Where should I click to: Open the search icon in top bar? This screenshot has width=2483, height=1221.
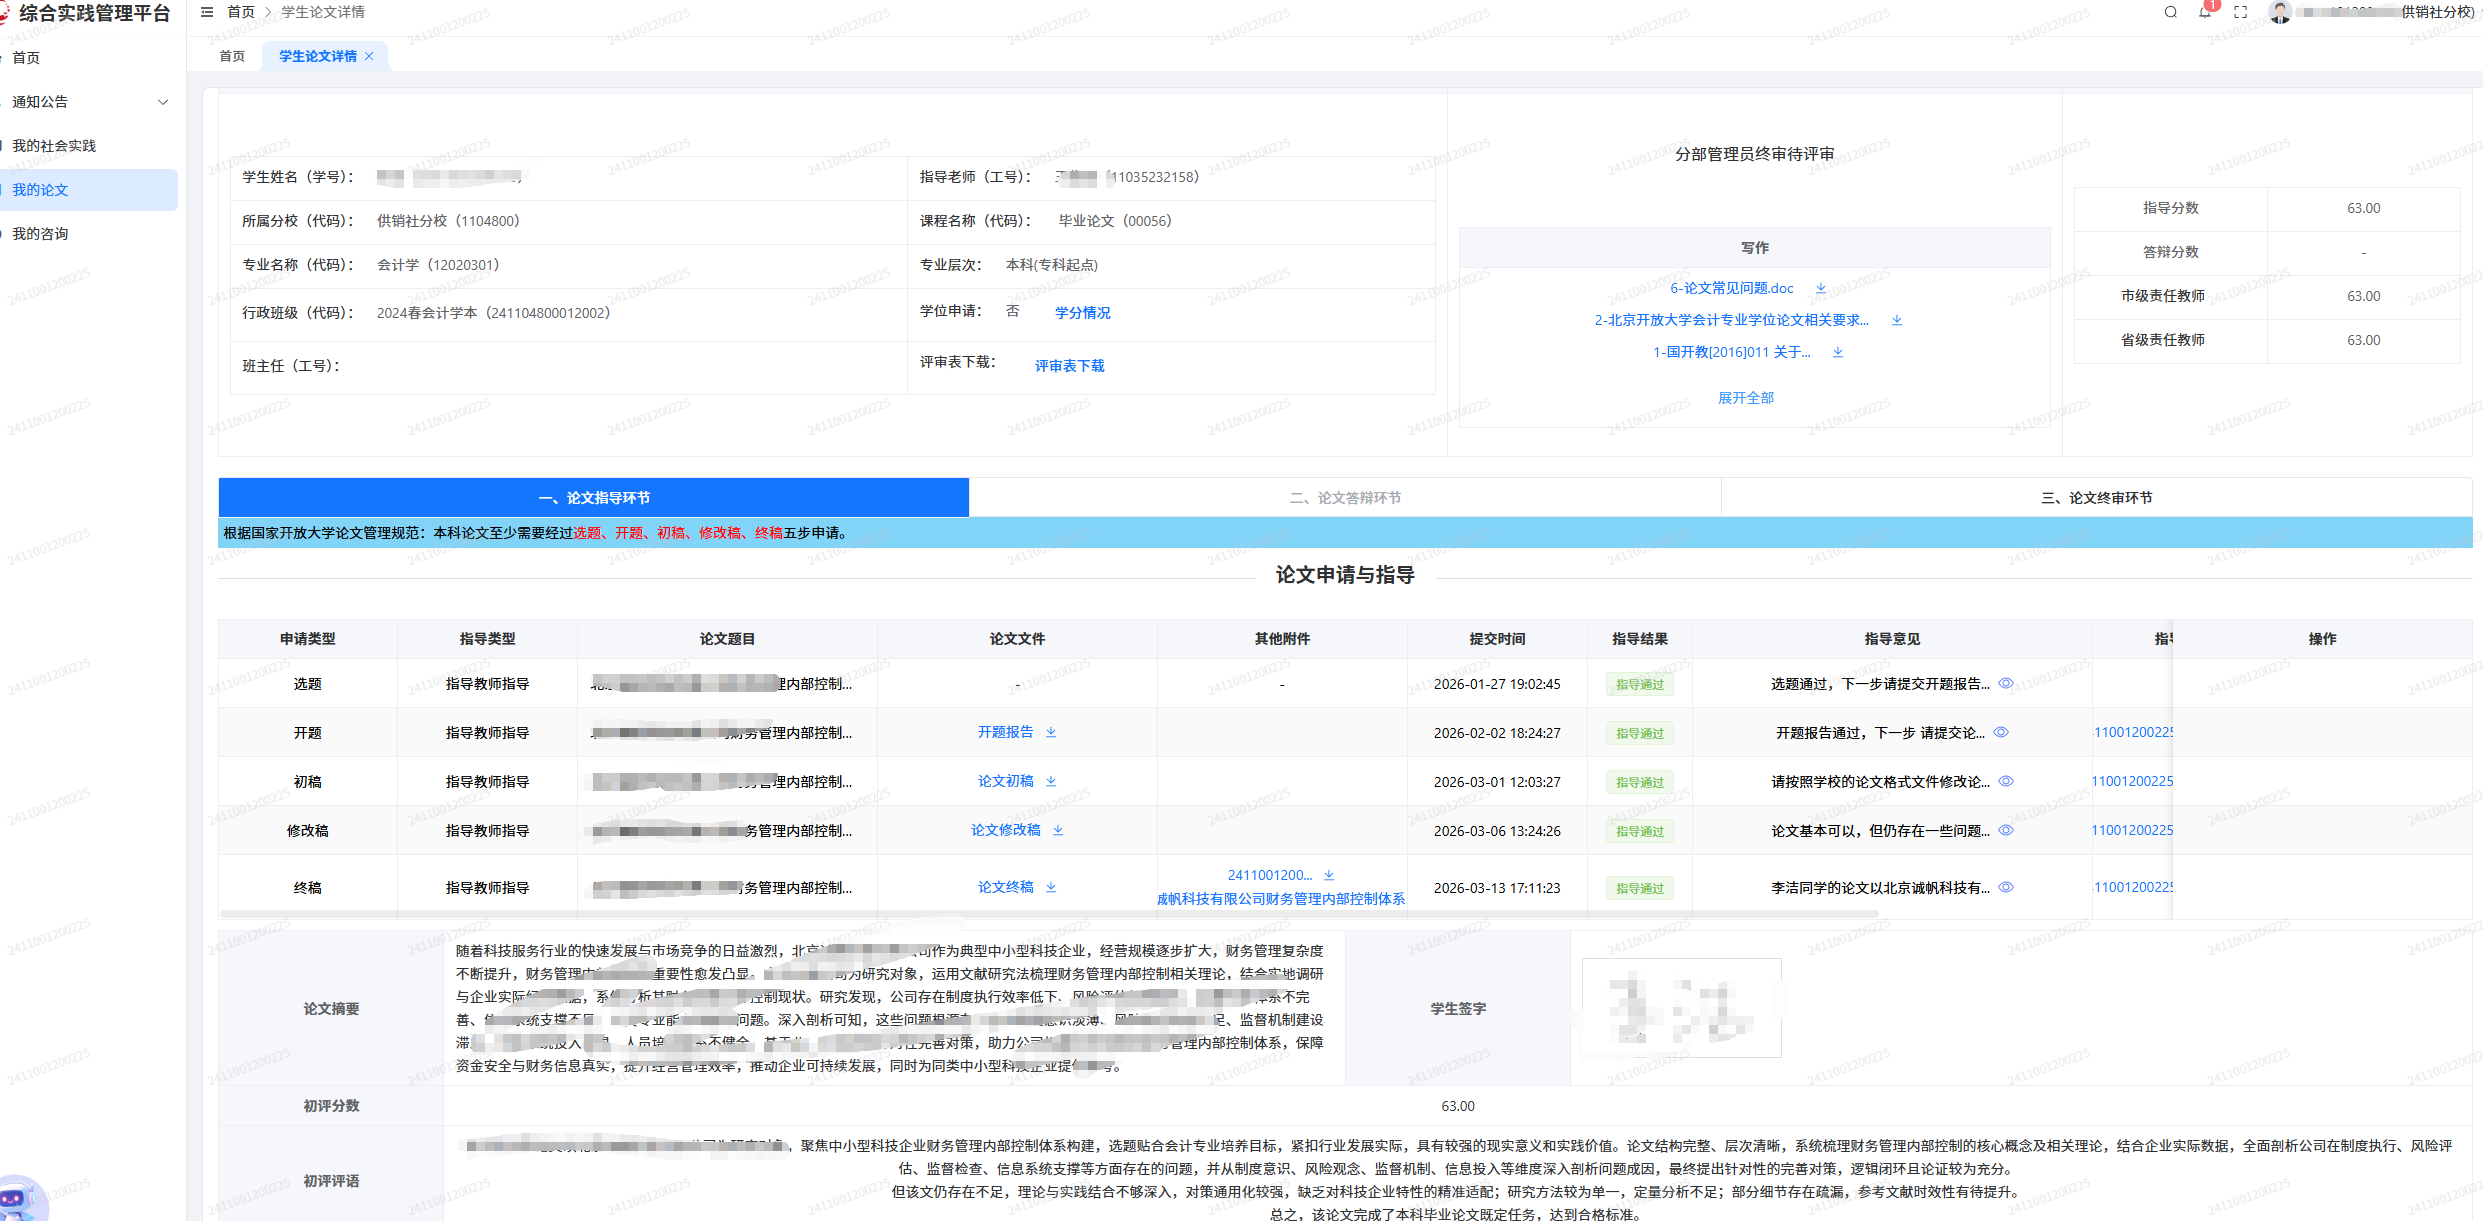pyautogui.click(x=2170, y=12)
